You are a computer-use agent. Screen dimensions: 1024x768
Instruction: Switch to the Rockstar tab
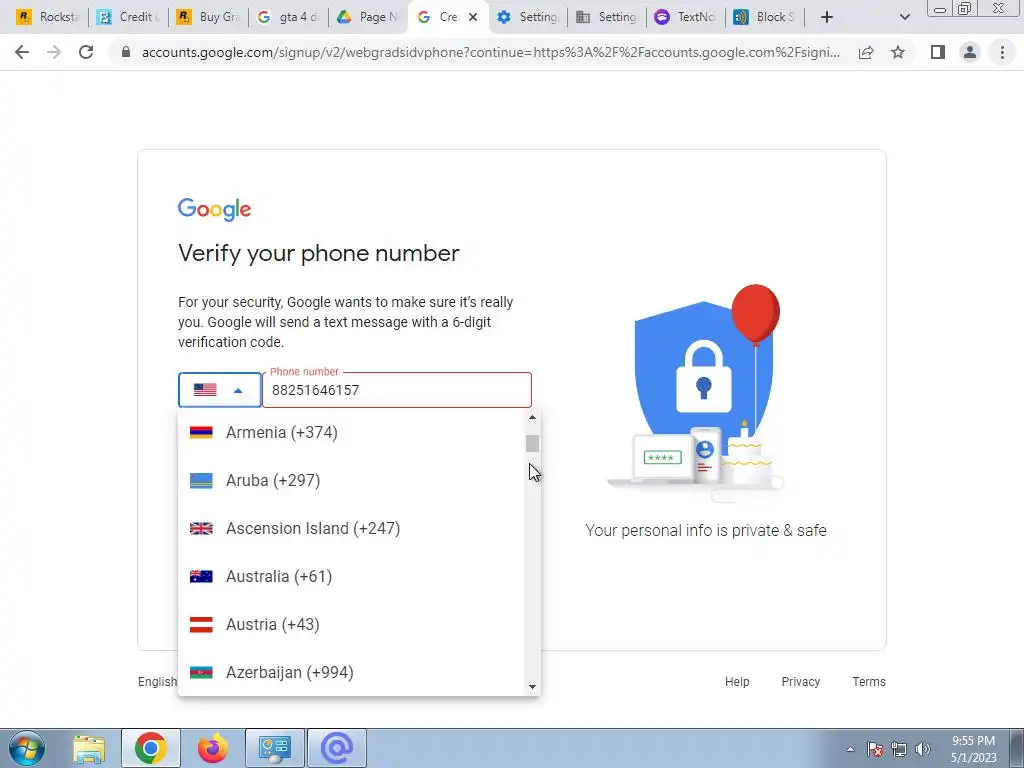(49, 17)
